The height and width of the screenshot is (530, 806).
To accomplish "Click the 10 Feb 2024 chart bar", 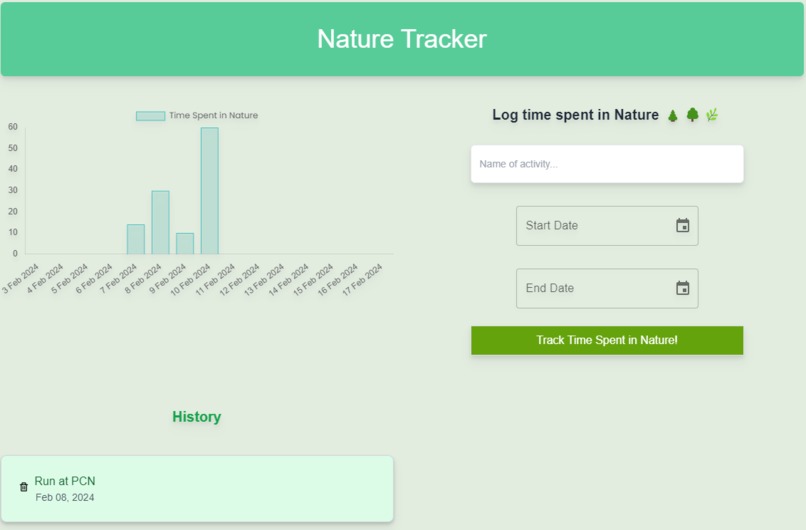I will coord(210,191).
